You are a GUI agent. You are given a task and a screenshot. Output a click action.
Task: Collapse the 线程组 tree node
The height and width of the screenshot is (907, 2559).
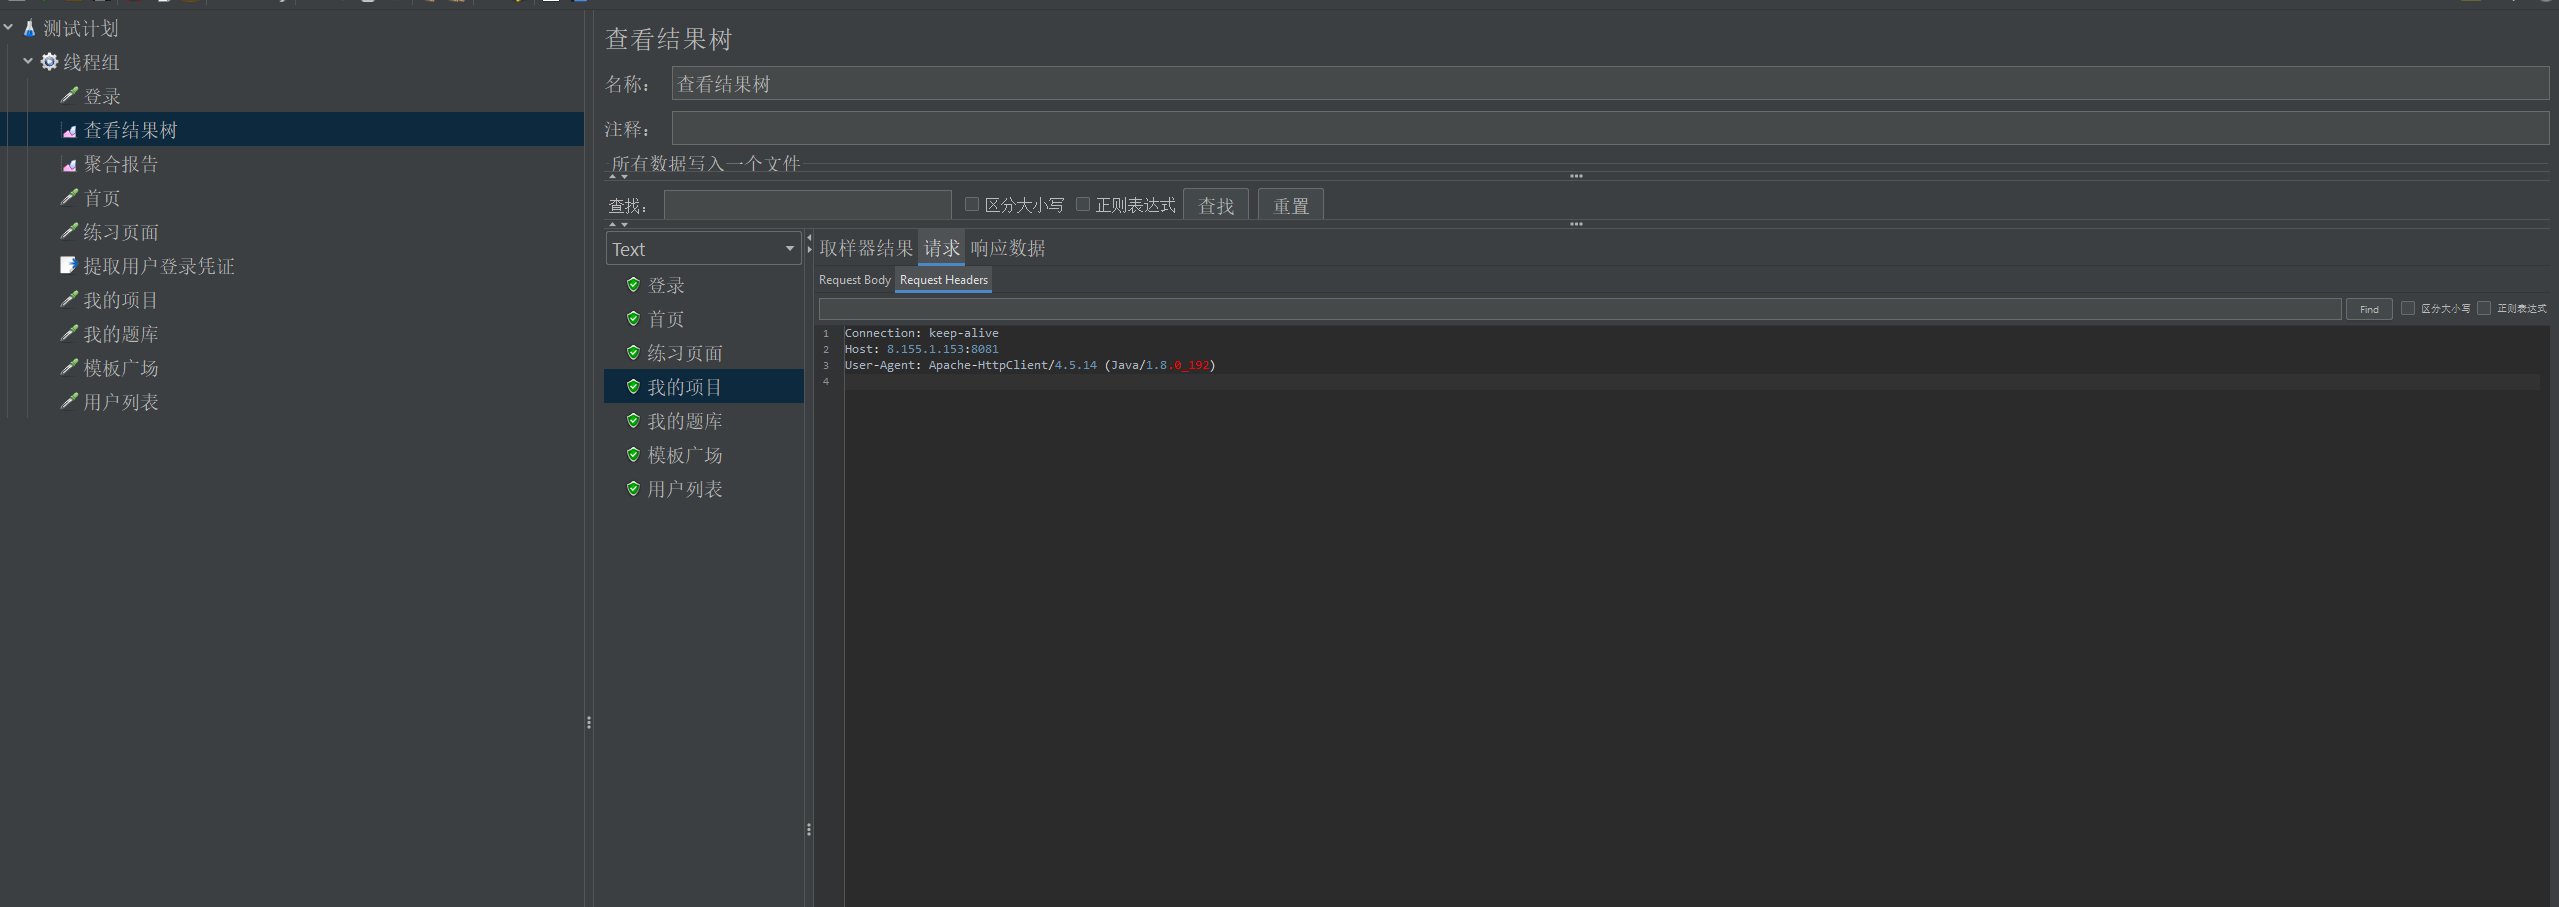(28, 62)
